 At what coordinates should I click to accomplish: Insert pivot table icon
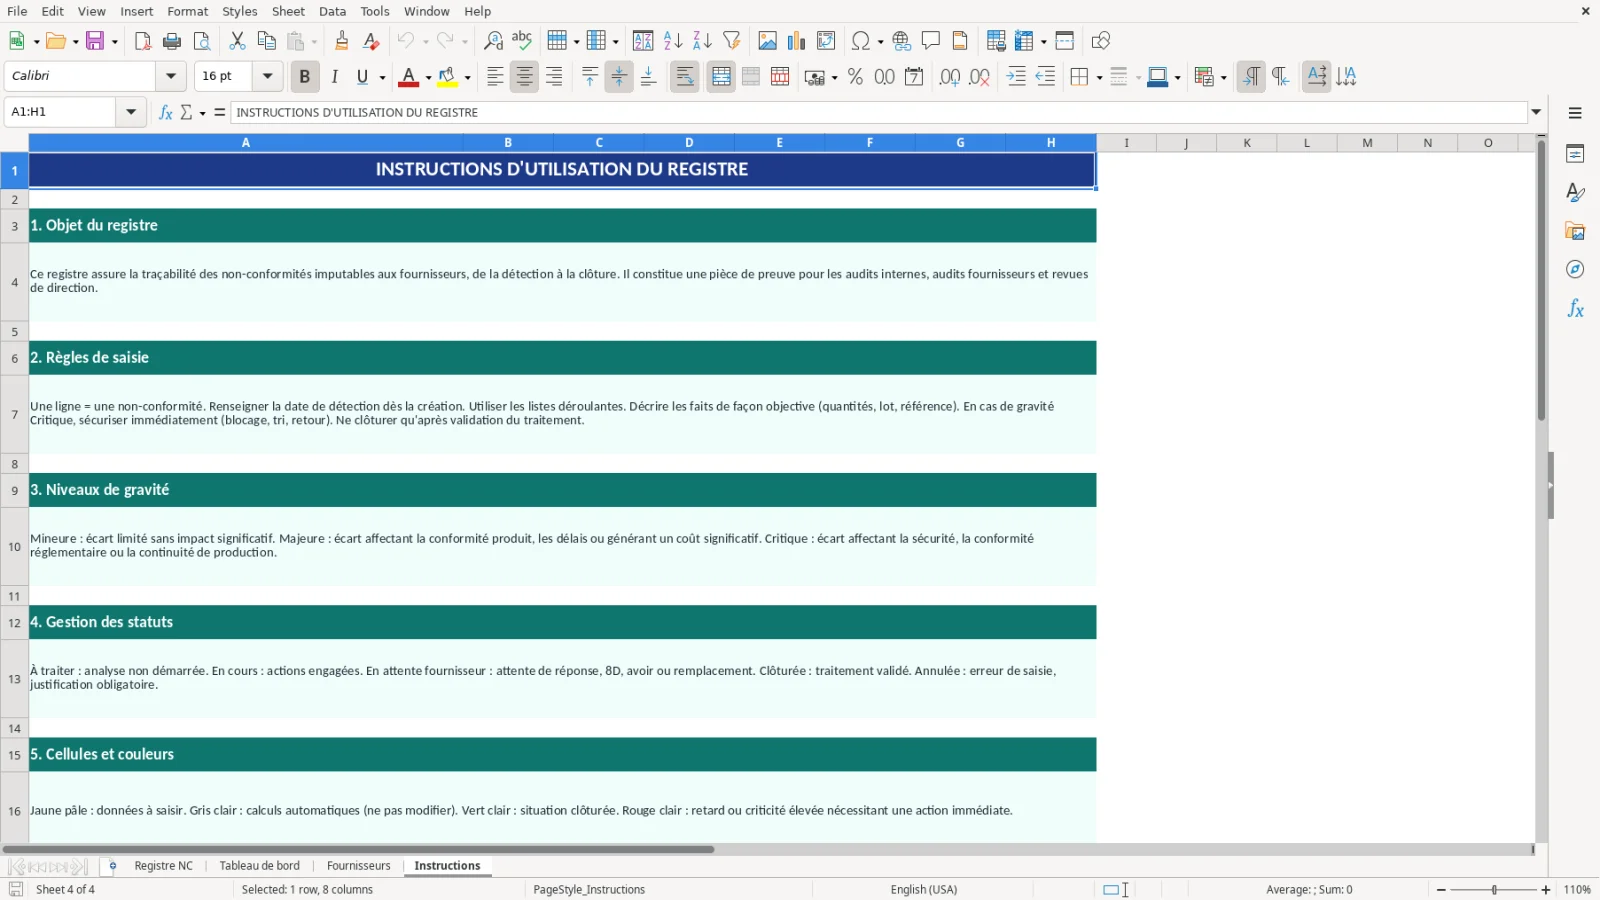point(826,41)
